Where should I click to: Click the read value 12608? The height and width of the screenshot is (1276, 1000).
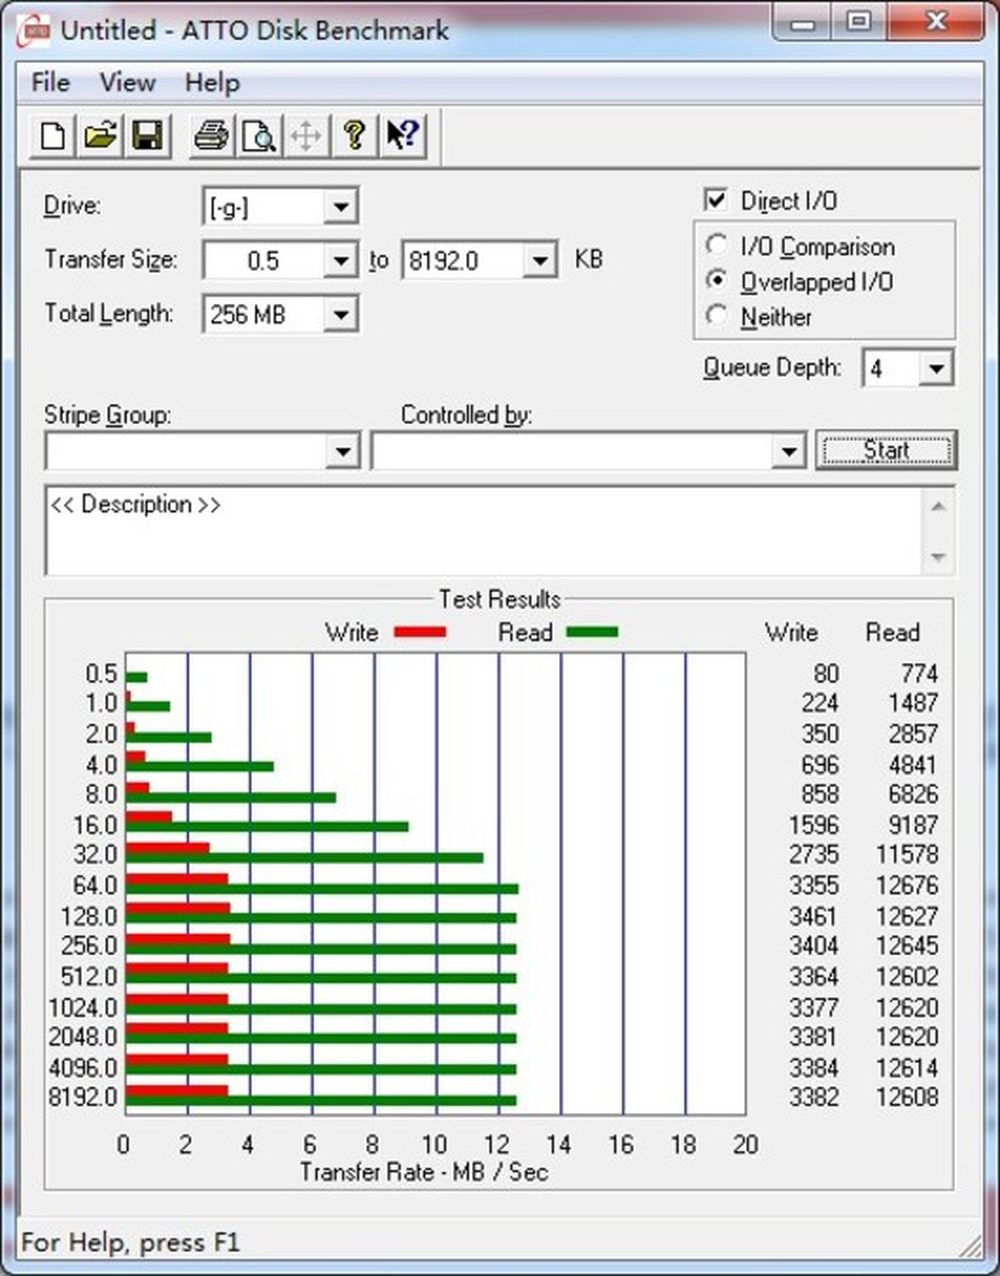pos(907,1097)
